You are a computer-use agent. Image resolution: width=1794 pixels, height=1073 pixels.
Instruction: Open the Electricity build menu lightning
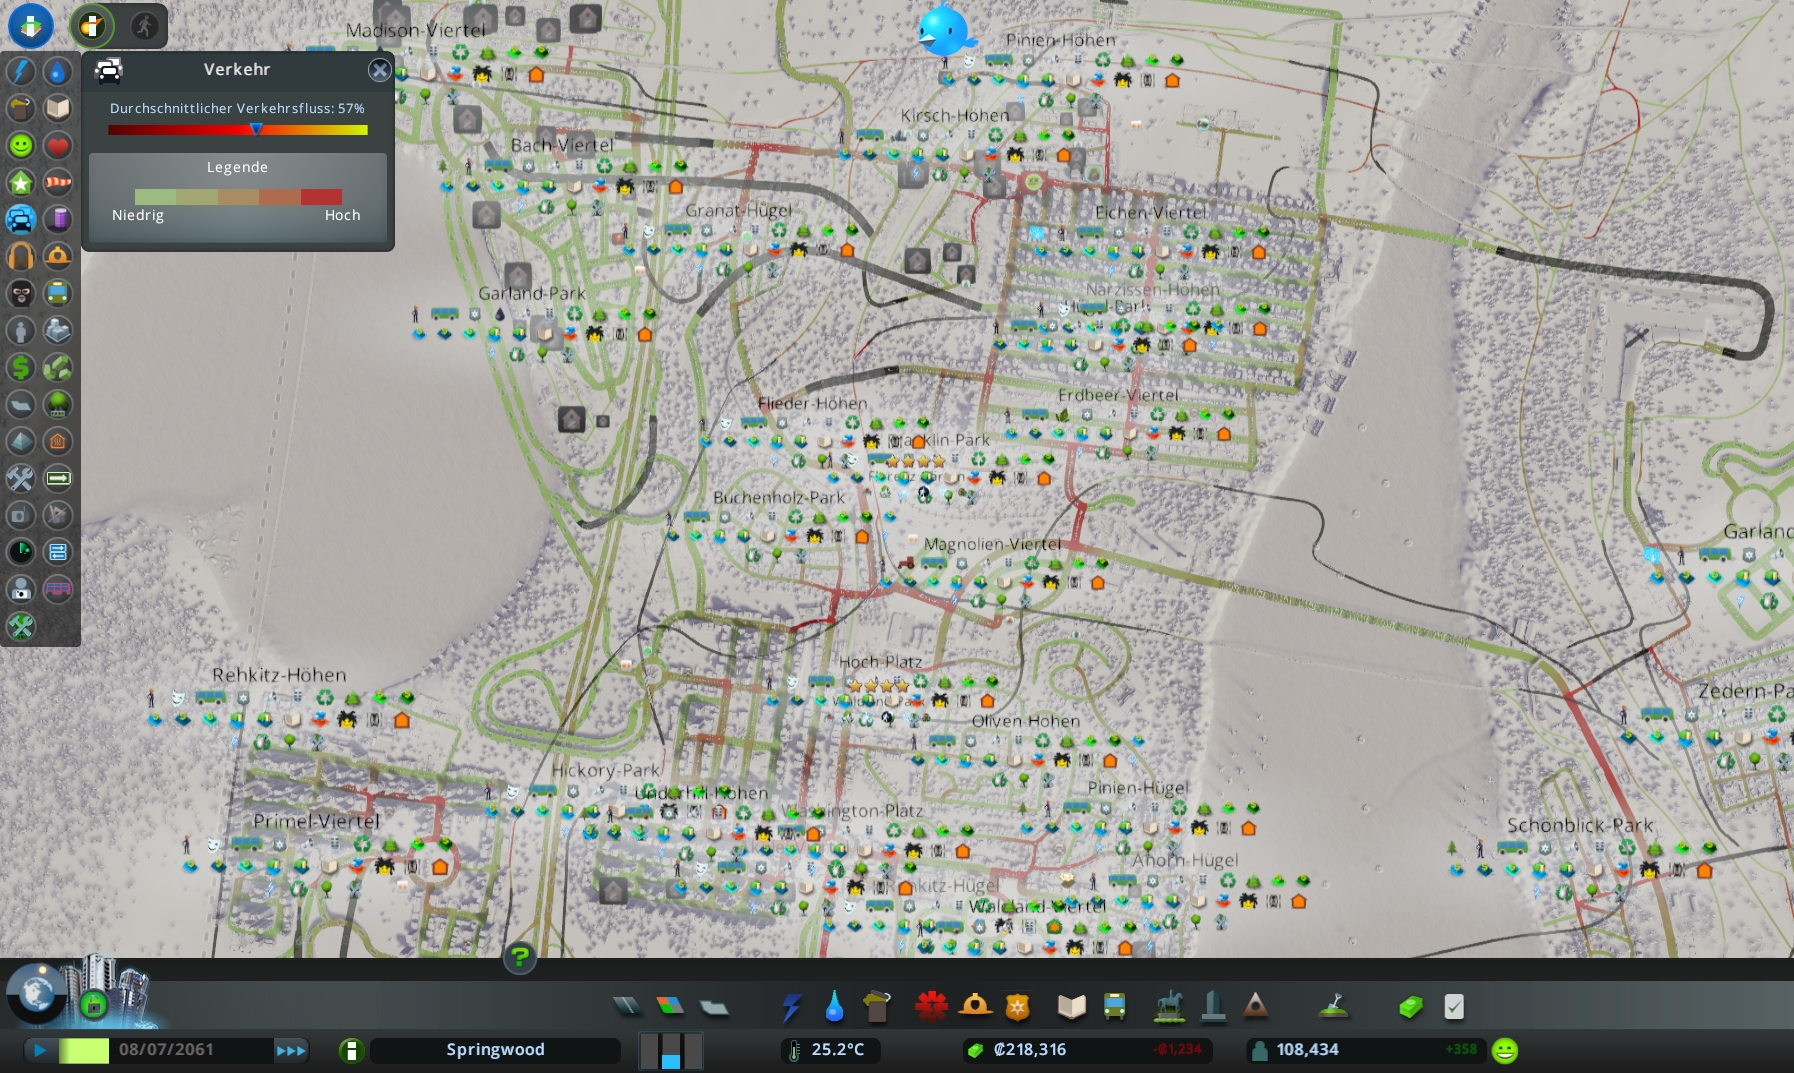791,1006
